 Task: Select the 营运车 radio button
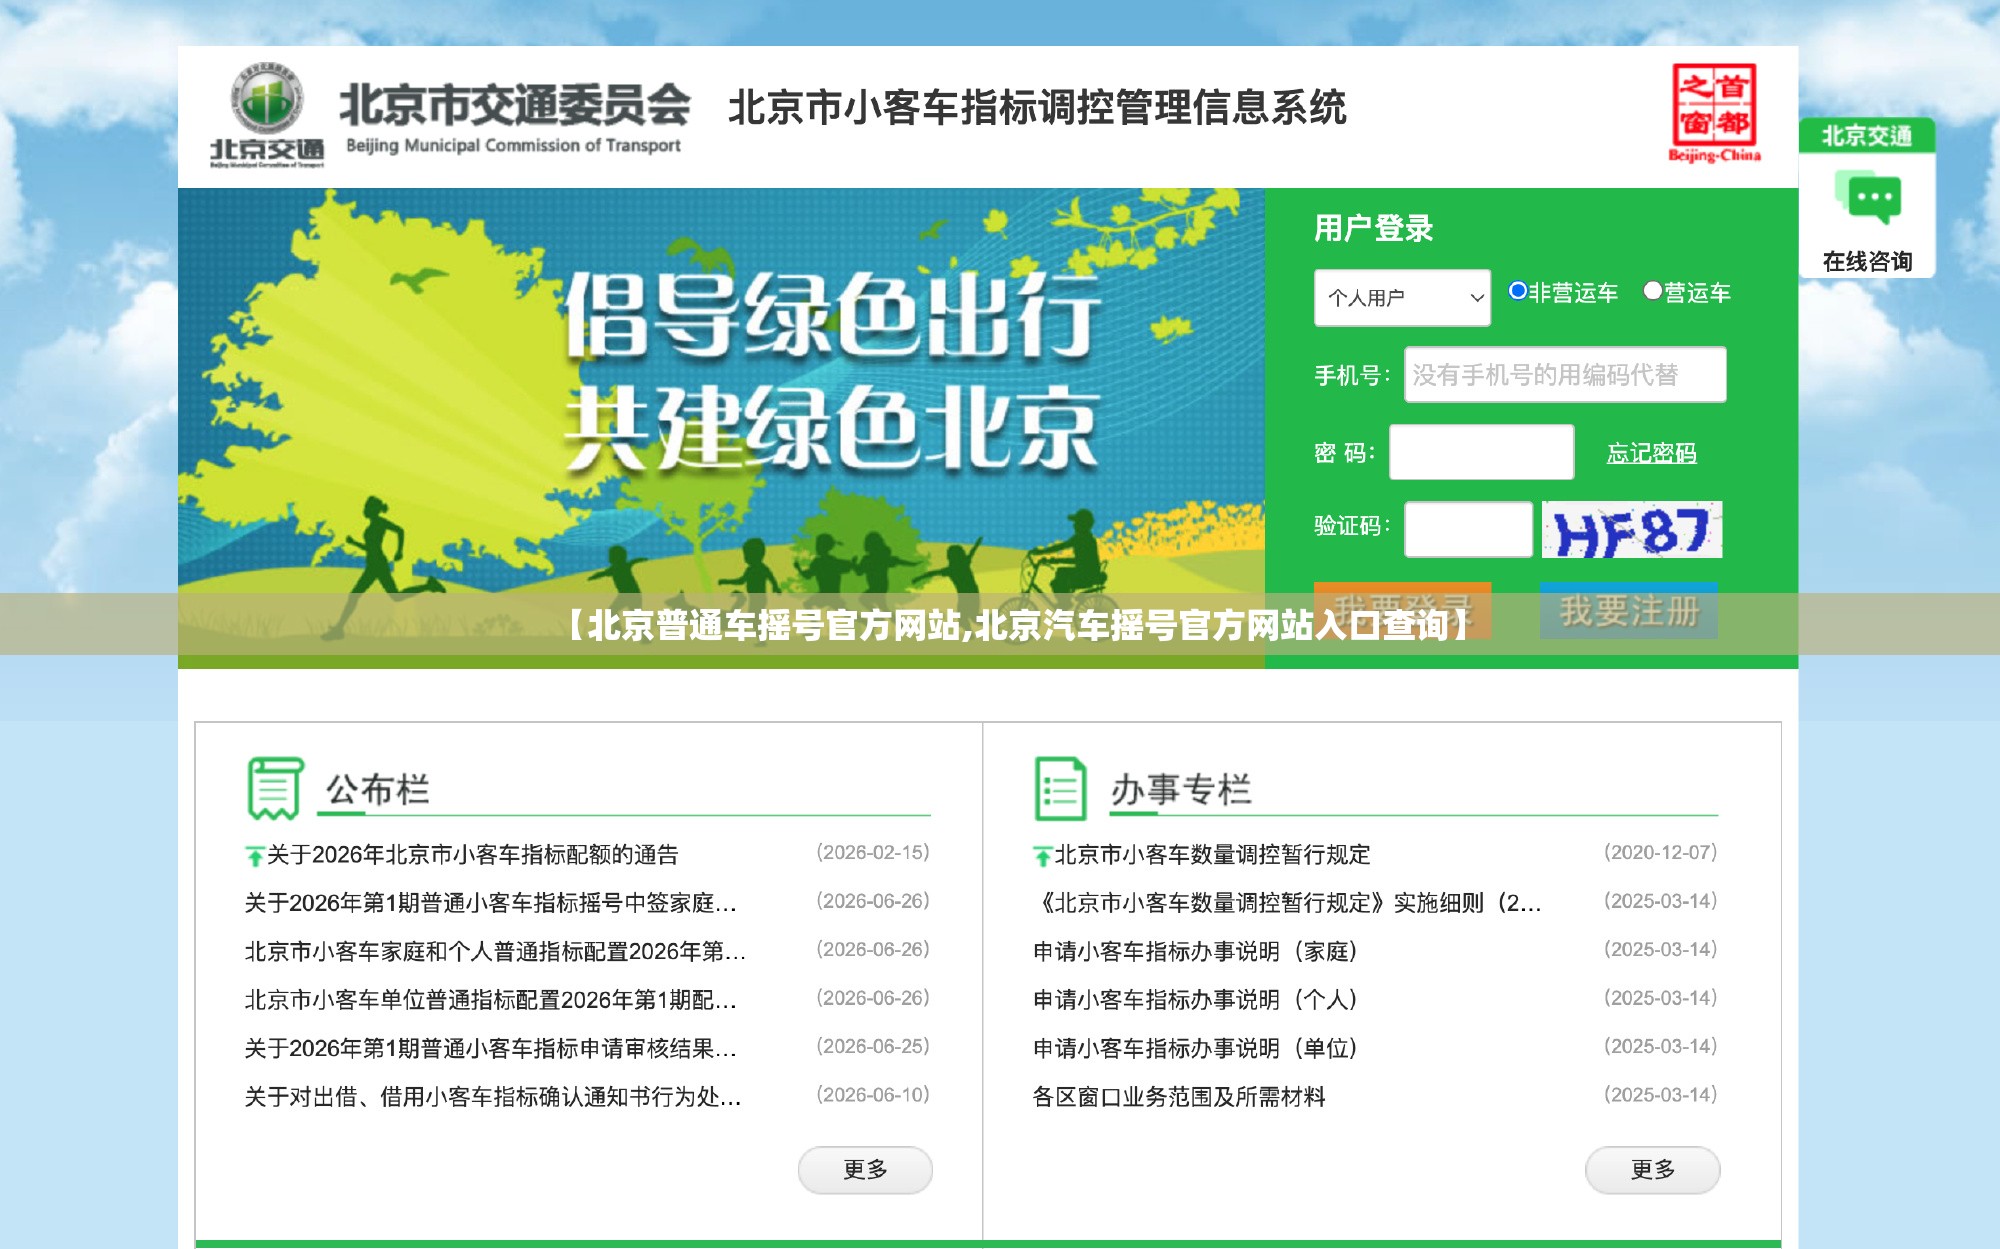1653,291
